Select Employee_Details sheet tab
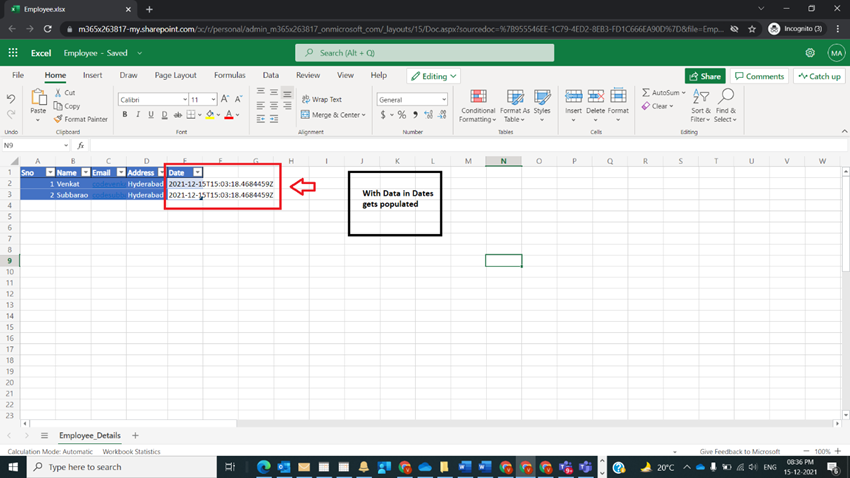This screenshot has width=850, height=478. (x=89, y=435)
